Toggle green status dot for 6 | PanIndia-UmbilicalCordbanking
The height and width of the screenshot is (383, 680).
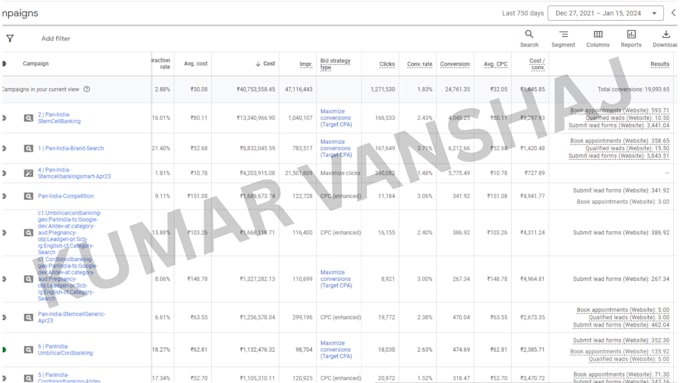click(x=4, y=350)
